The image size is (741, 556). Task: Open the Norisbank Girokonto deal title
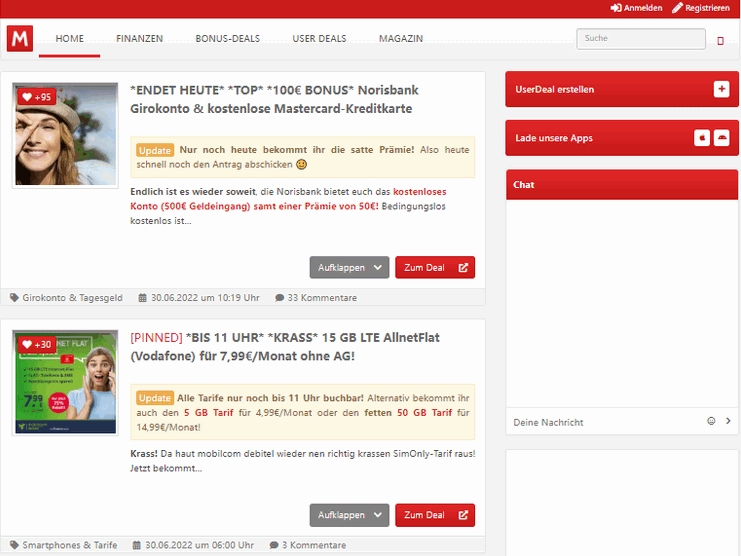pyautogui.click(x=275, y=99)
